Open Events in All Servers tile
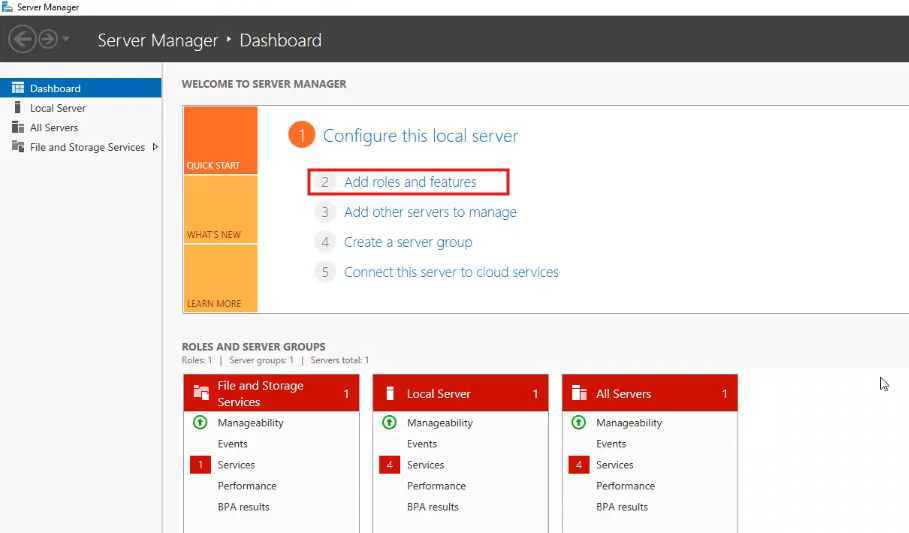 click(x=611, y=444)
